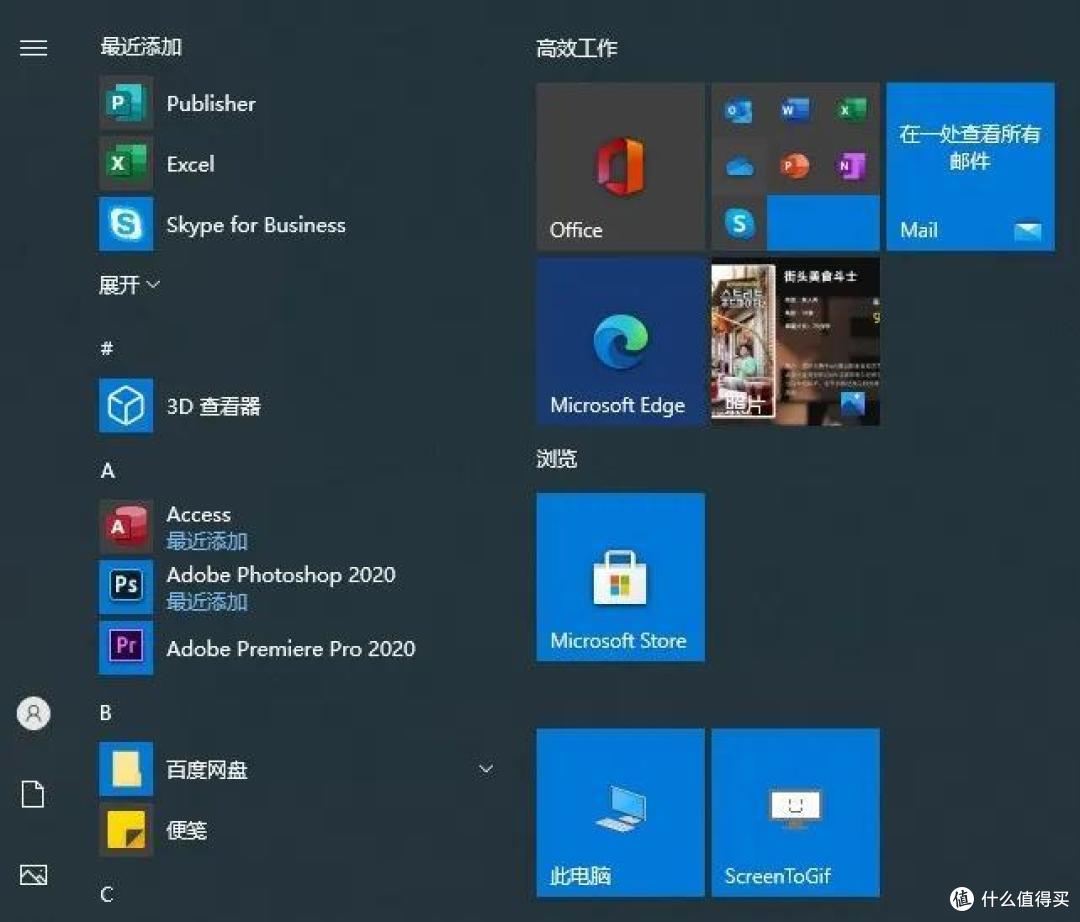Open the 此电脑 tile
This screenshot has height=922, width=1080.
[x=621, y=813]
